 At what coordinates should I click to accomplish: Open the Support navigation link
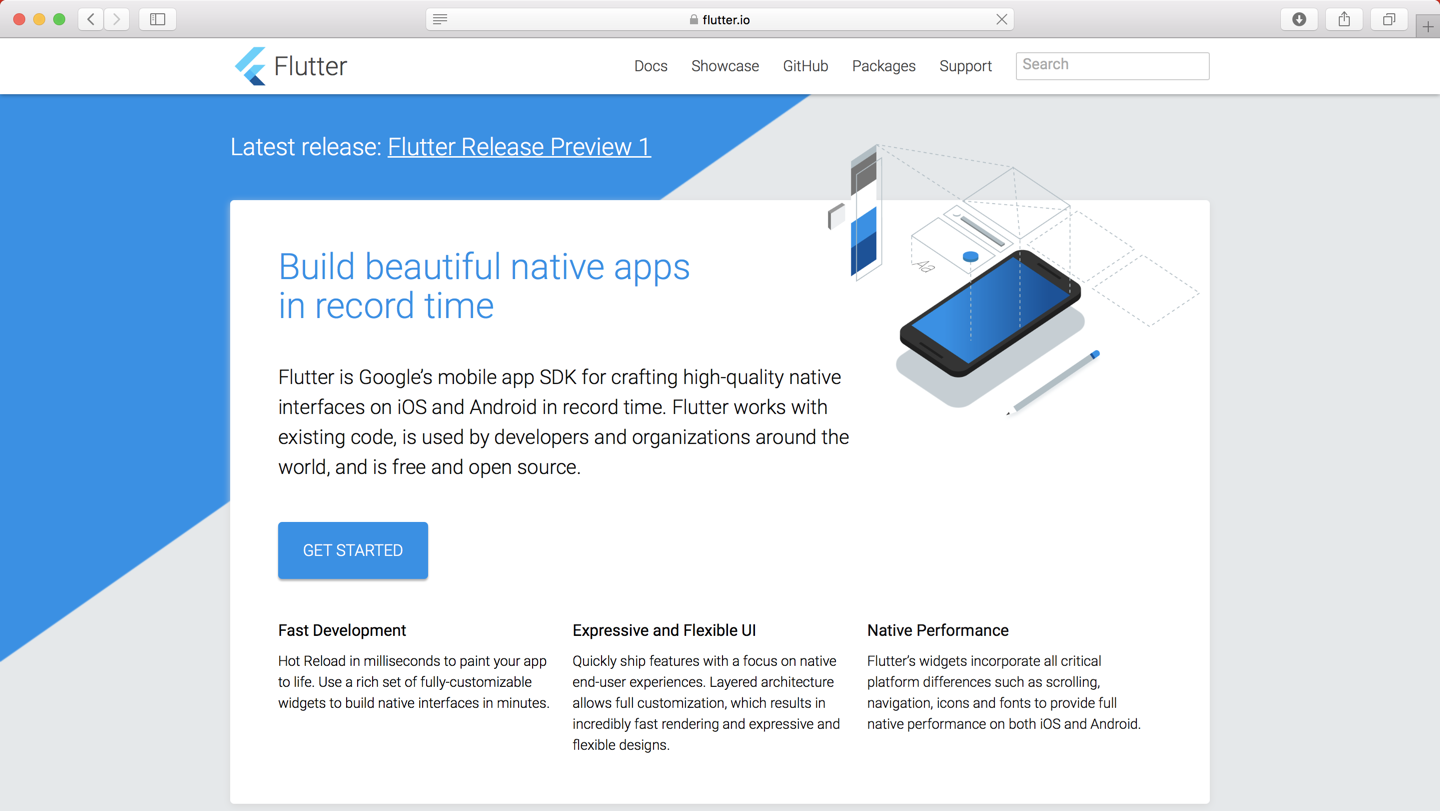click(x=965, y=66)
